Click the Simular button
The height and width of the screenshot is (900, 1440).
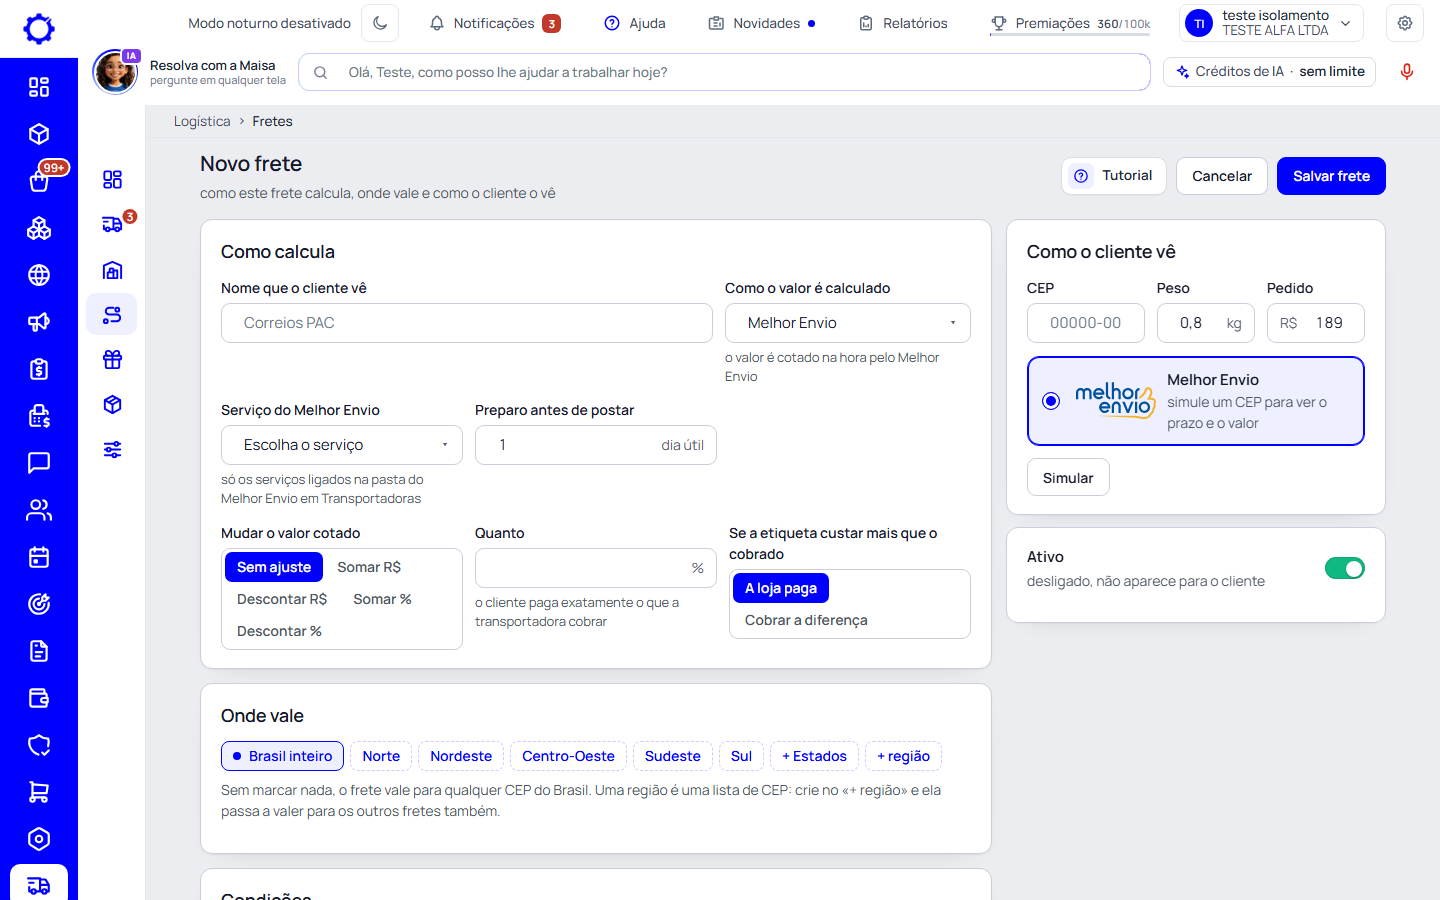click(x=1068, y=478)
